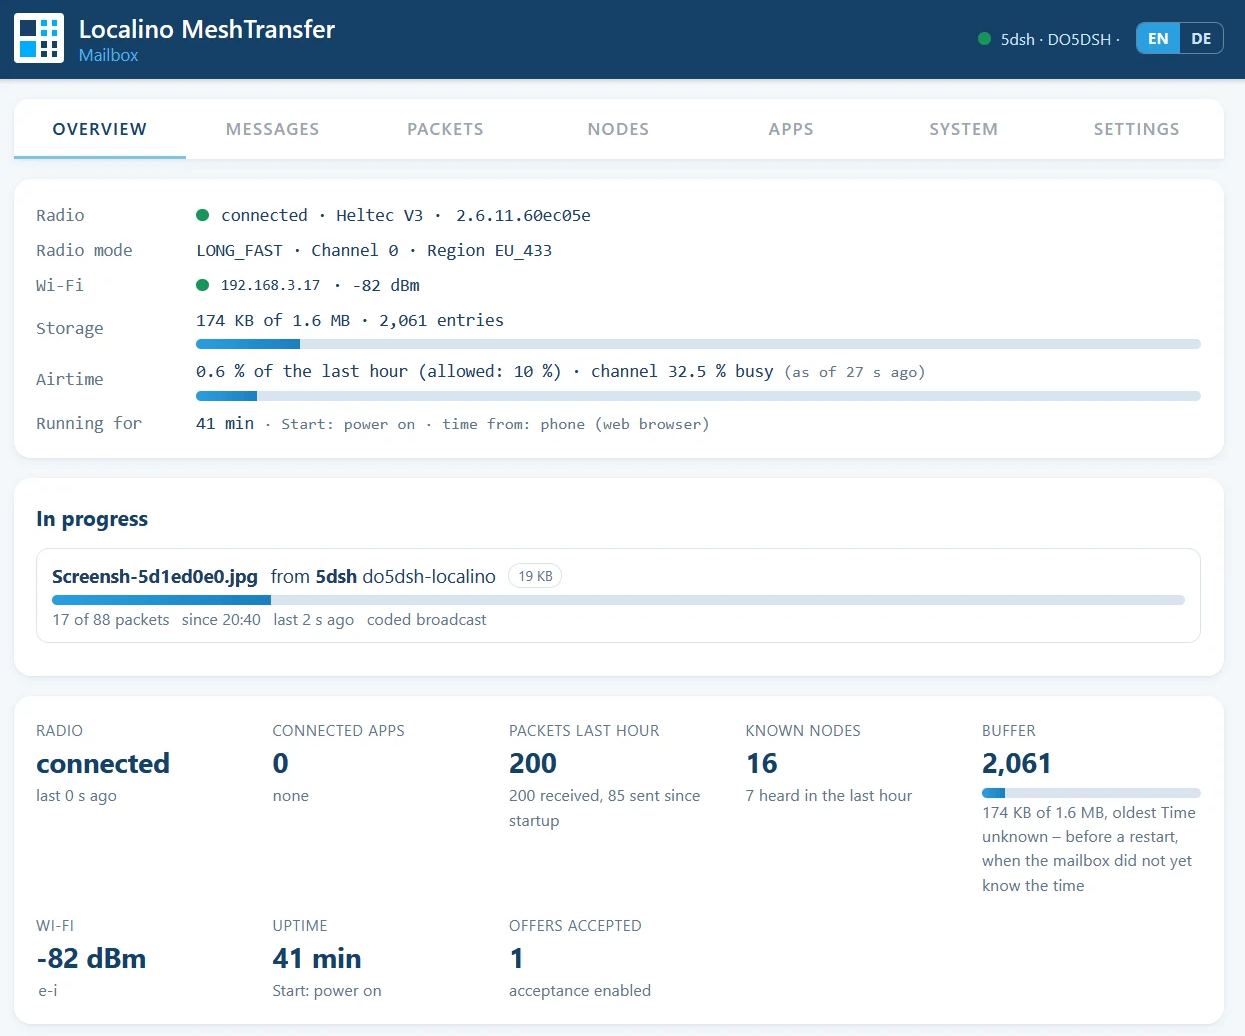Click 174 KB of 1.6 MB storage text
1245x1036 pixels.
point(273,320)
